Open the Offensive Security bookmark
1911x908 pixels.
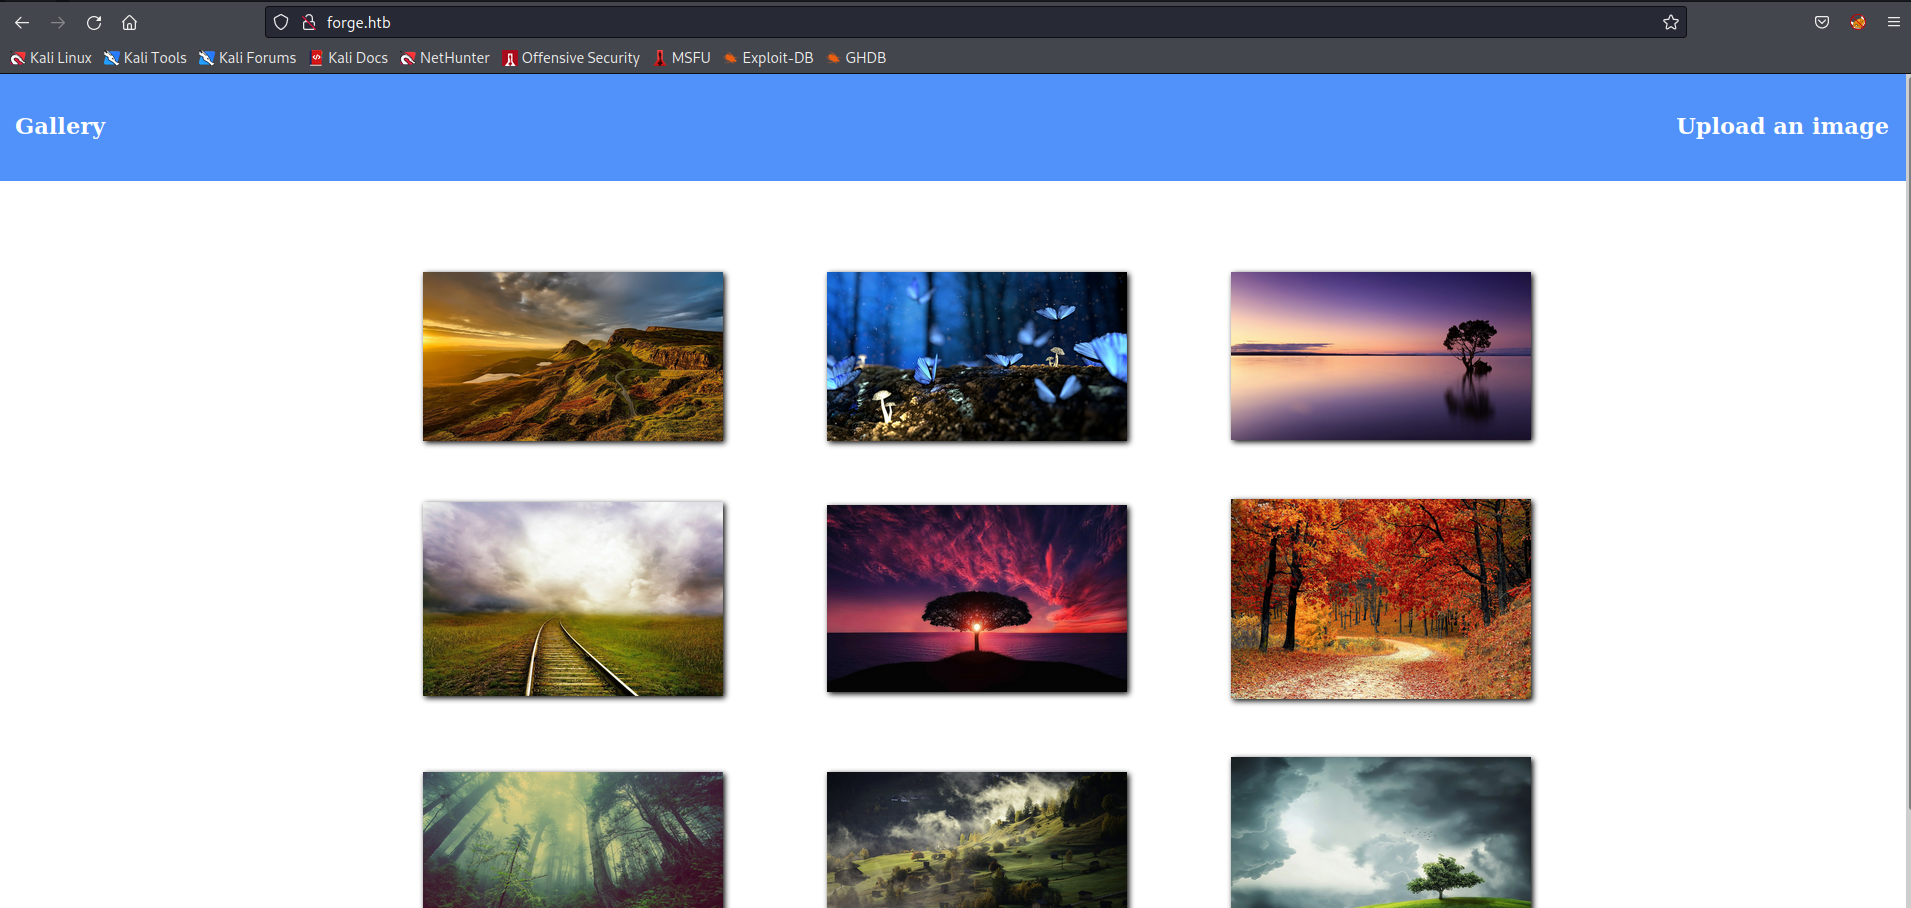click(570, 58)
